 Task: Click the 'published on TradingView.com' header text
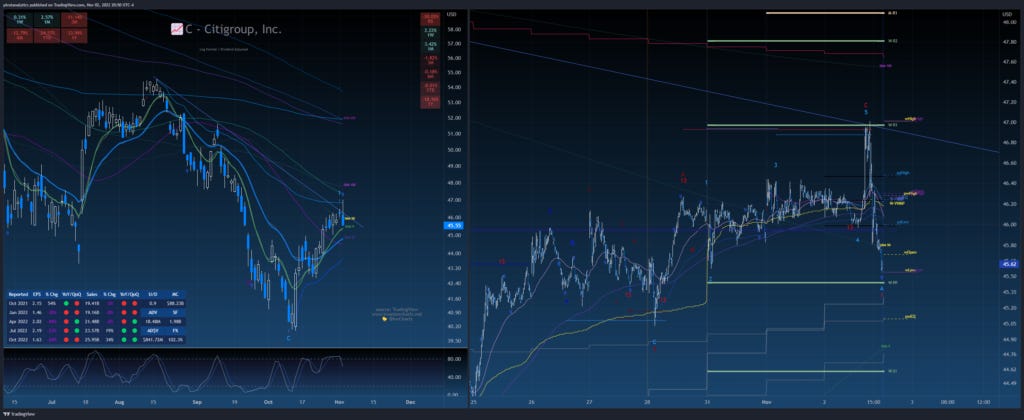(58, 3)
